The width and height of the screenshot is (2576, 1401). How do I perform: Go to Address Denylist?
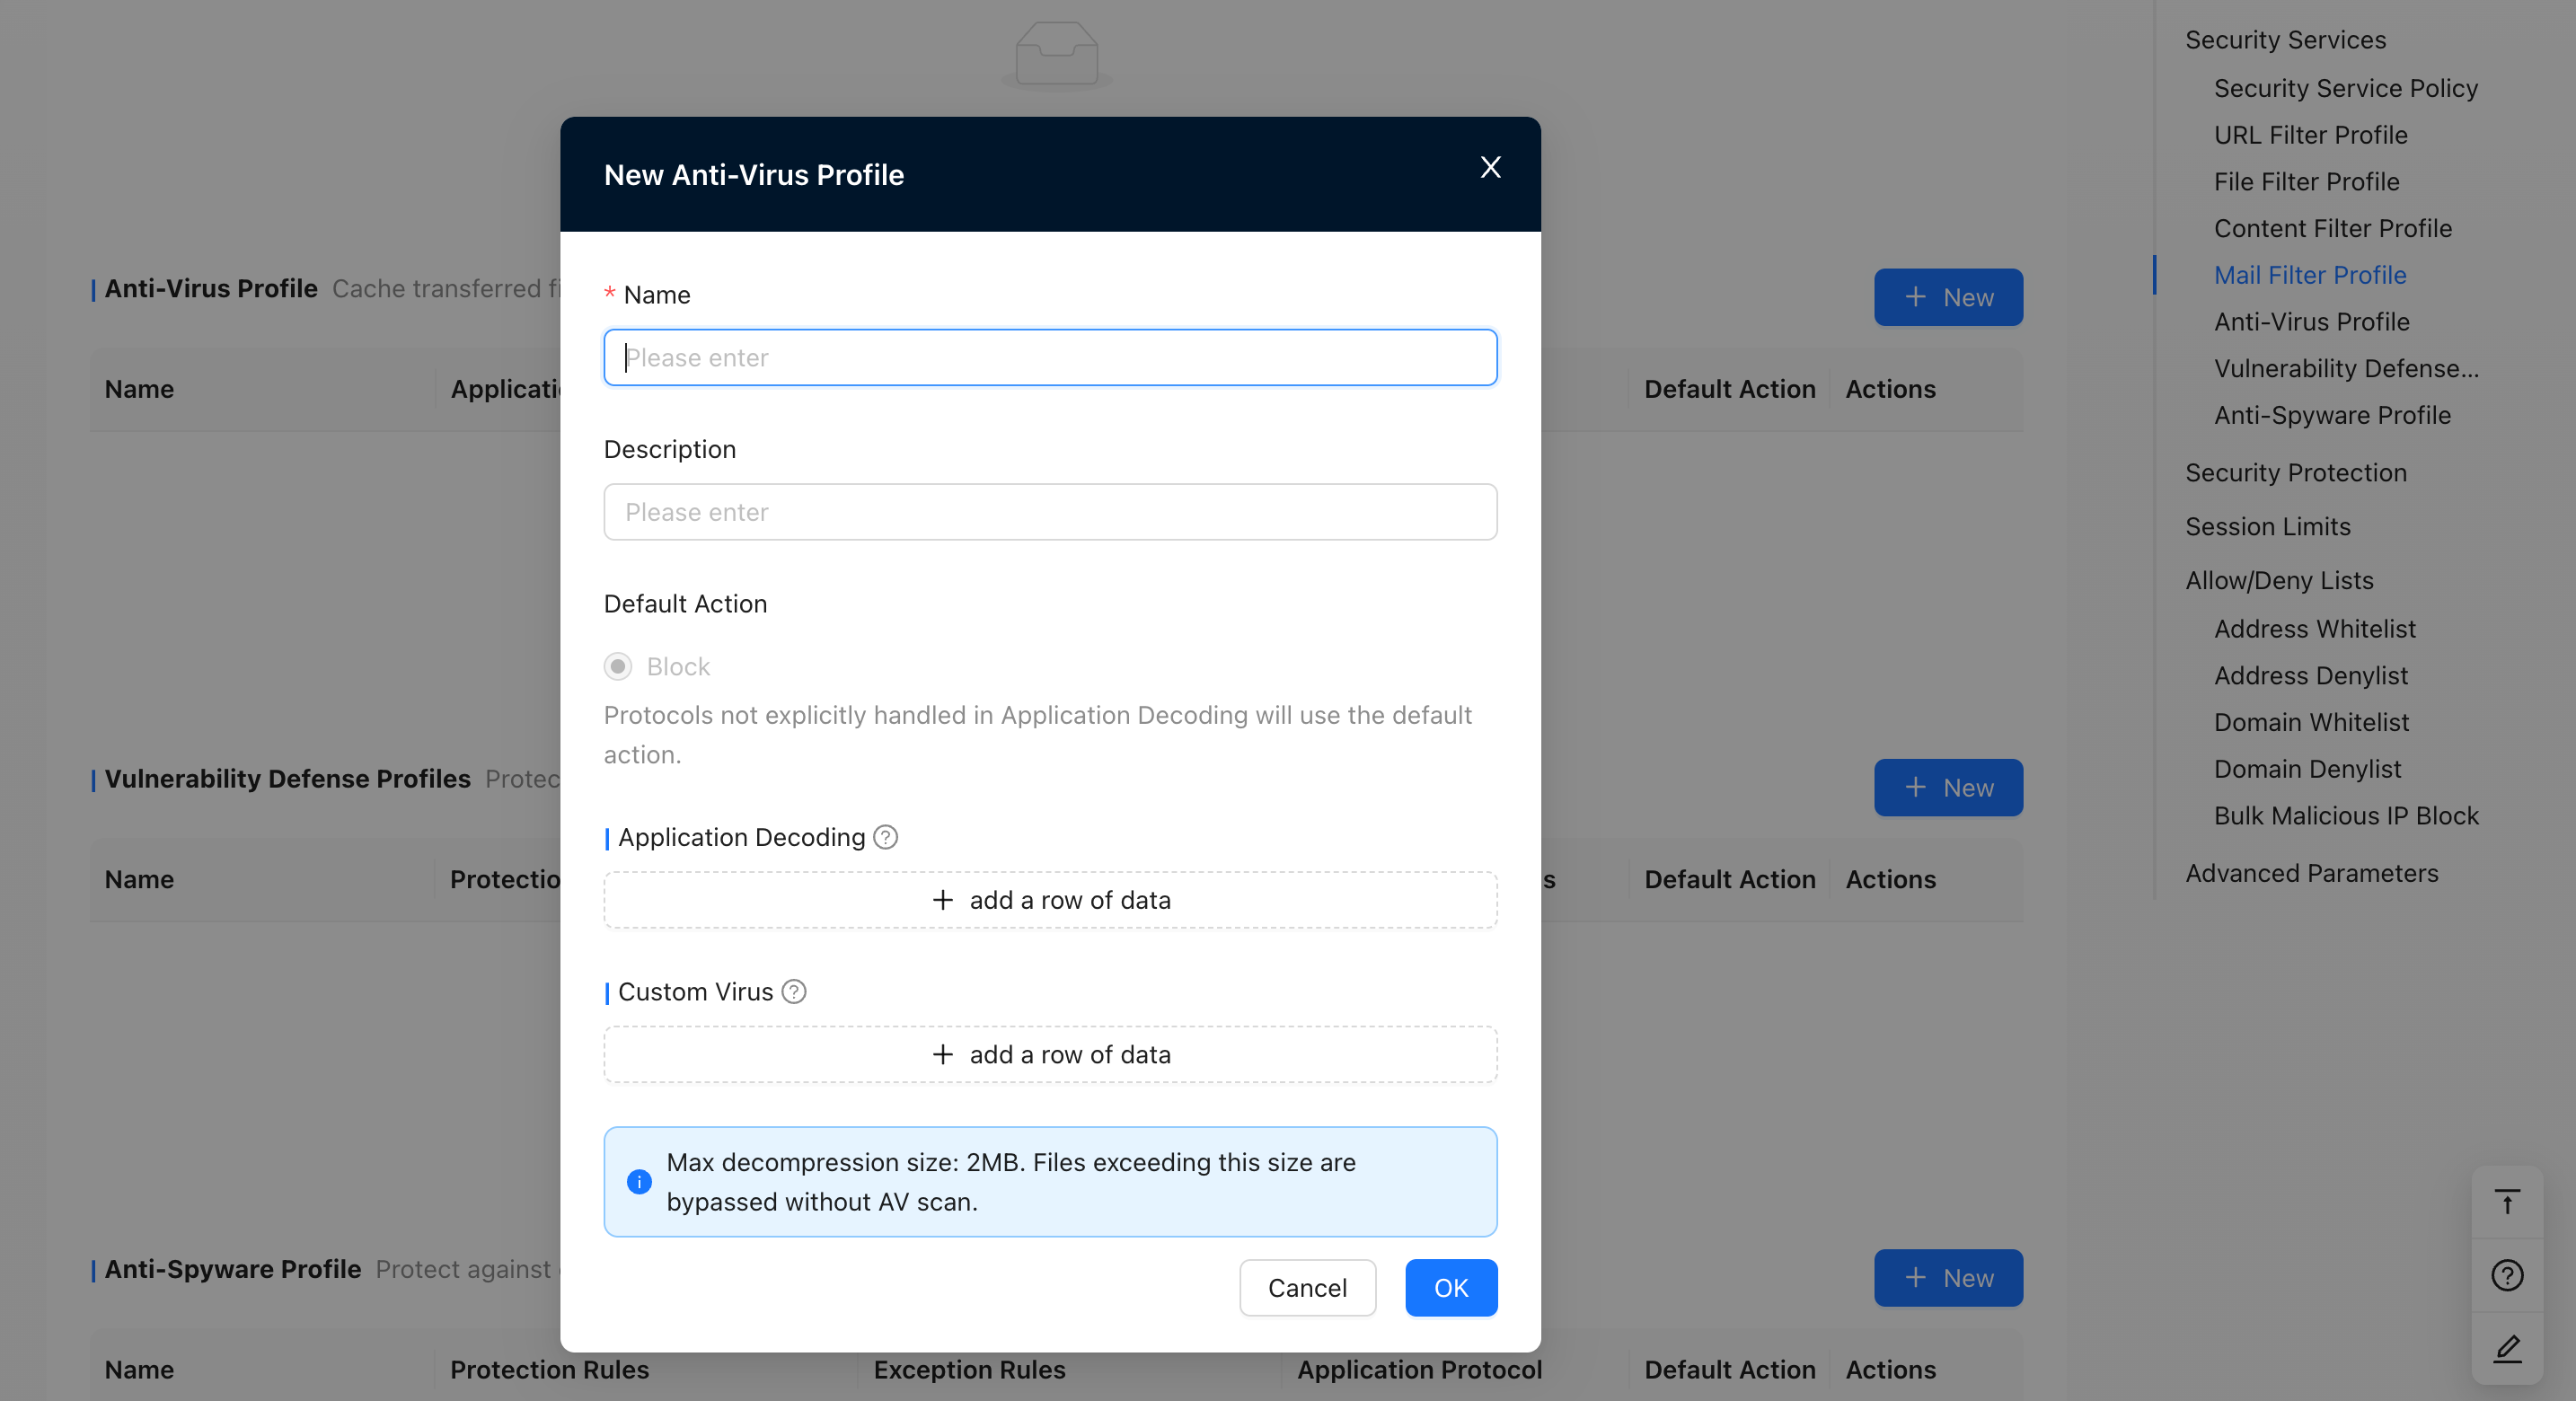click(x=2310, y=676)
